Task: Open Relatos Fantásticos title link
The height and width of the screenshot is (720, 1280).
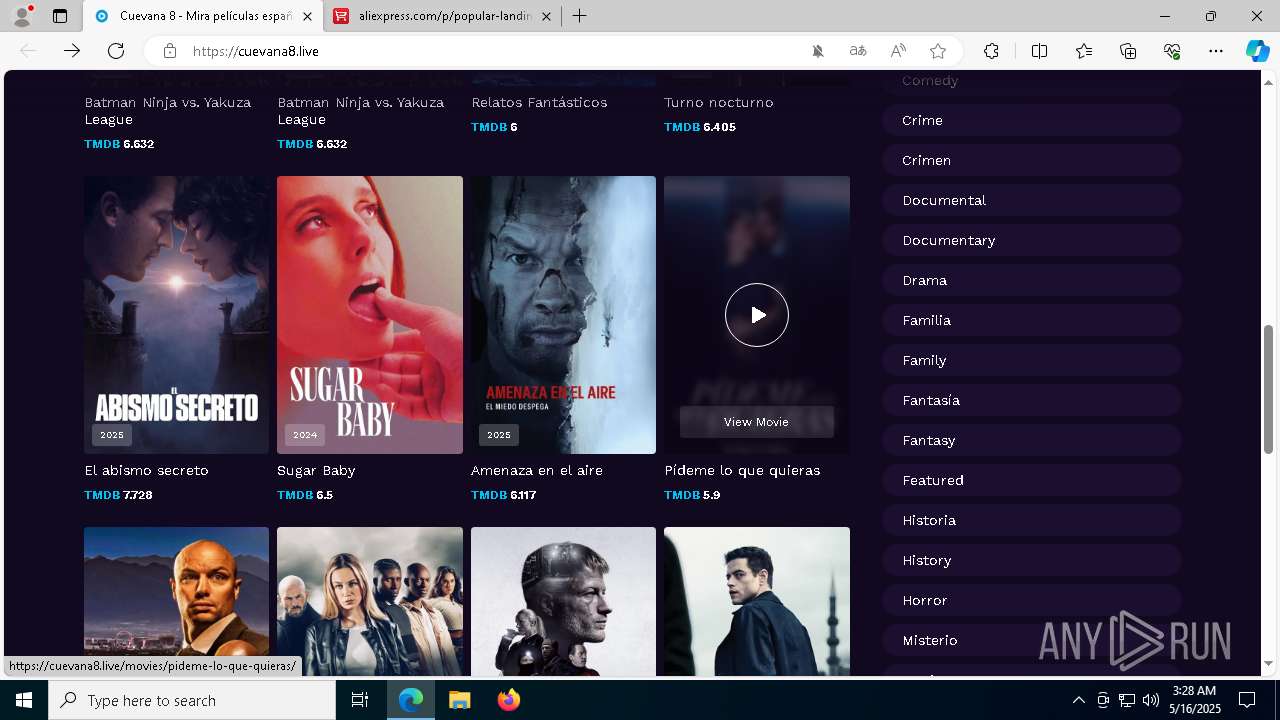Action: [539, 102]
